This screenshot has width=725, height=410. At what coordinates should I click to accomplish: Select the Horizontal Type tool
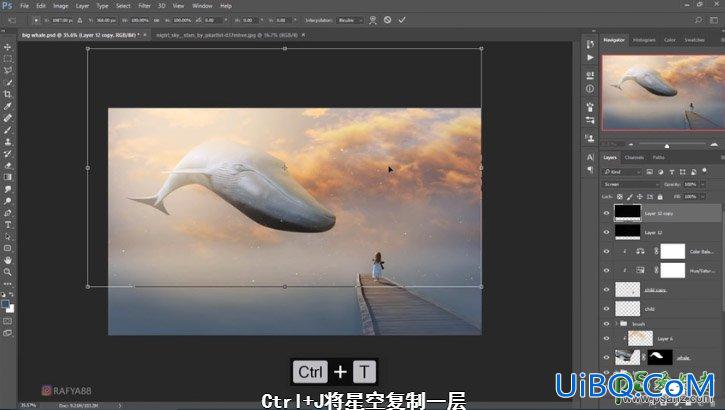7,225
